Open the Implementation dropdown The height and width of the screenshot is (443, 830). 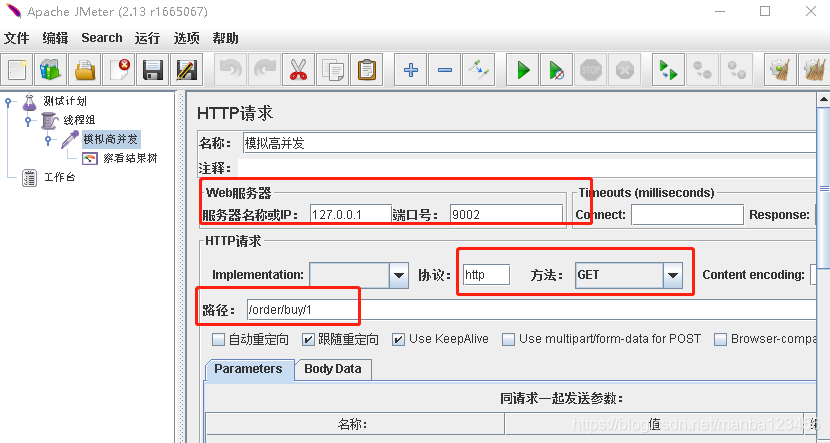pyautogui.click(x=399, y=275)
